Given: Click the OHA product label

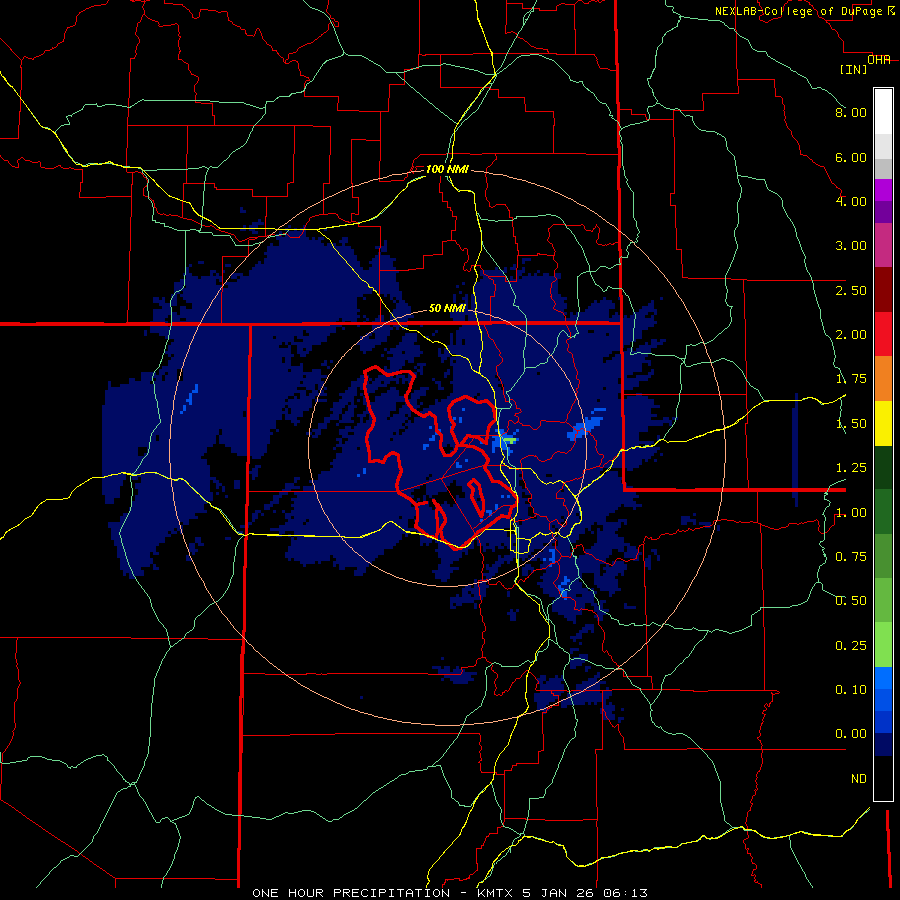Looking at the screenshot, I should click(x=879, y=60).
